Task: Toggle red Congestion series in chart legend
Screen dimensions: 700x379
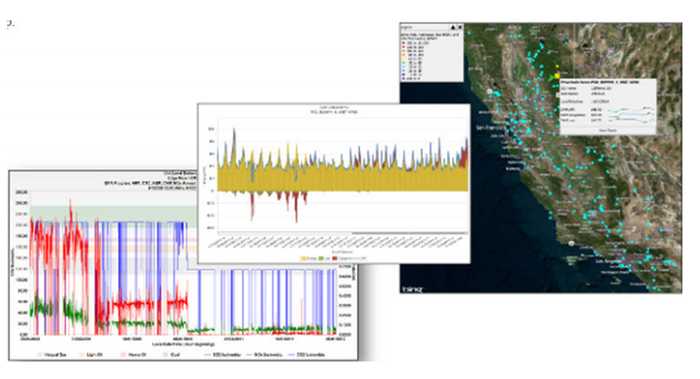Action: (350, 258)
